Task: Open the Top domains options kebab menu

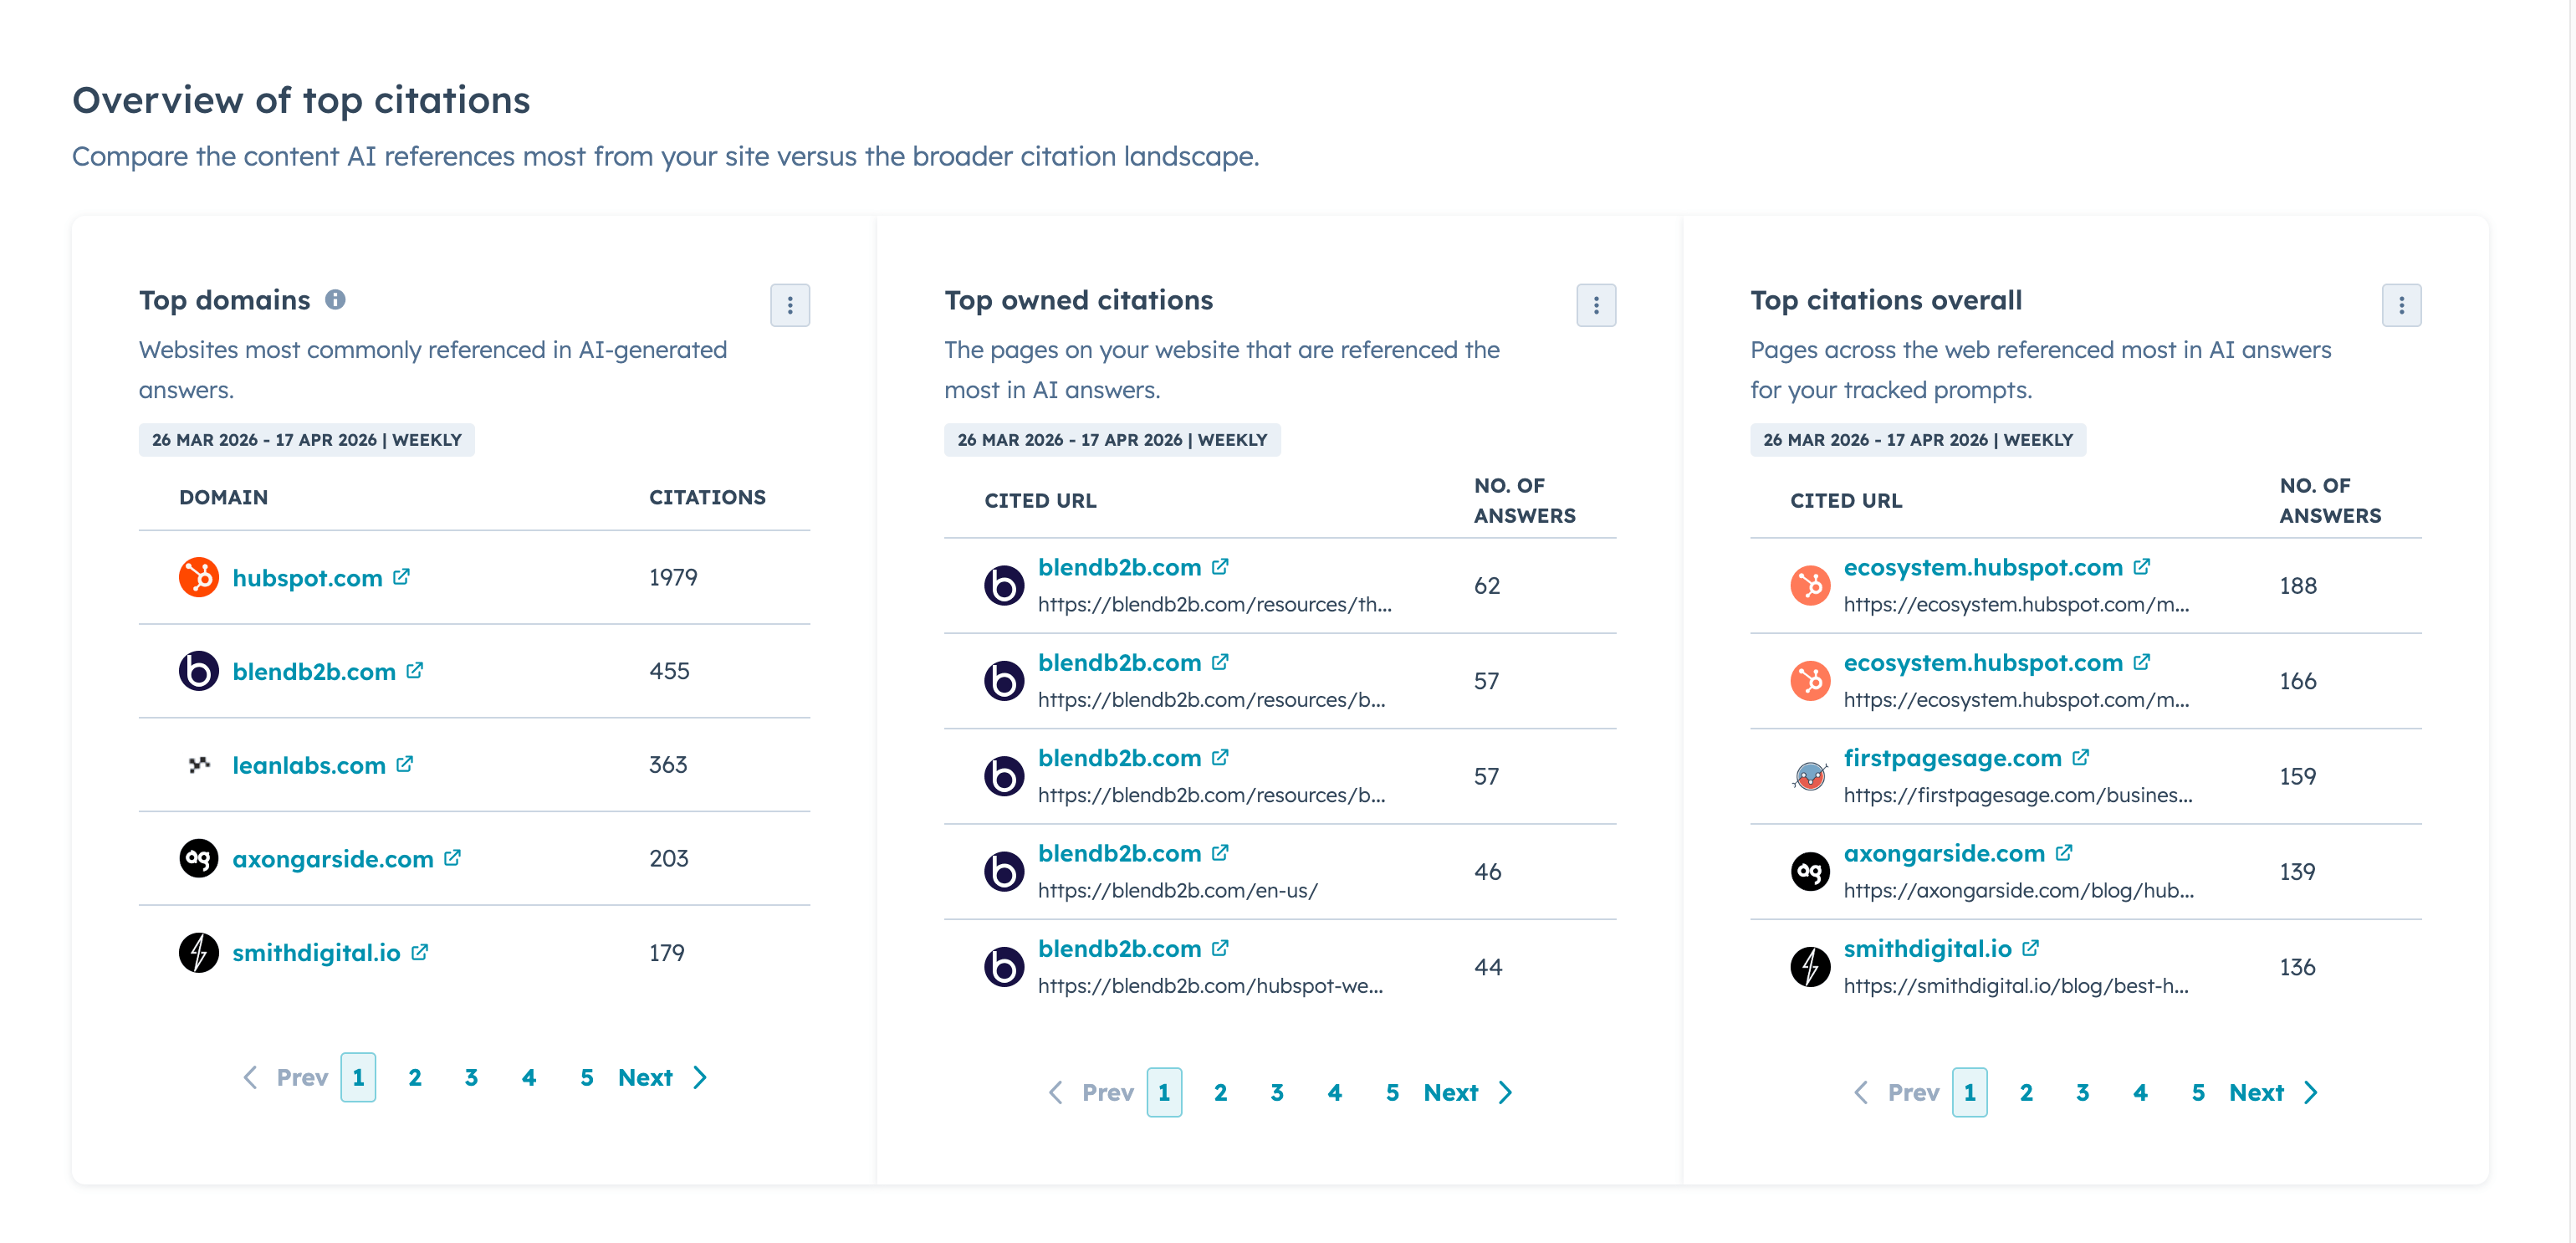Action: click(790, 305)
